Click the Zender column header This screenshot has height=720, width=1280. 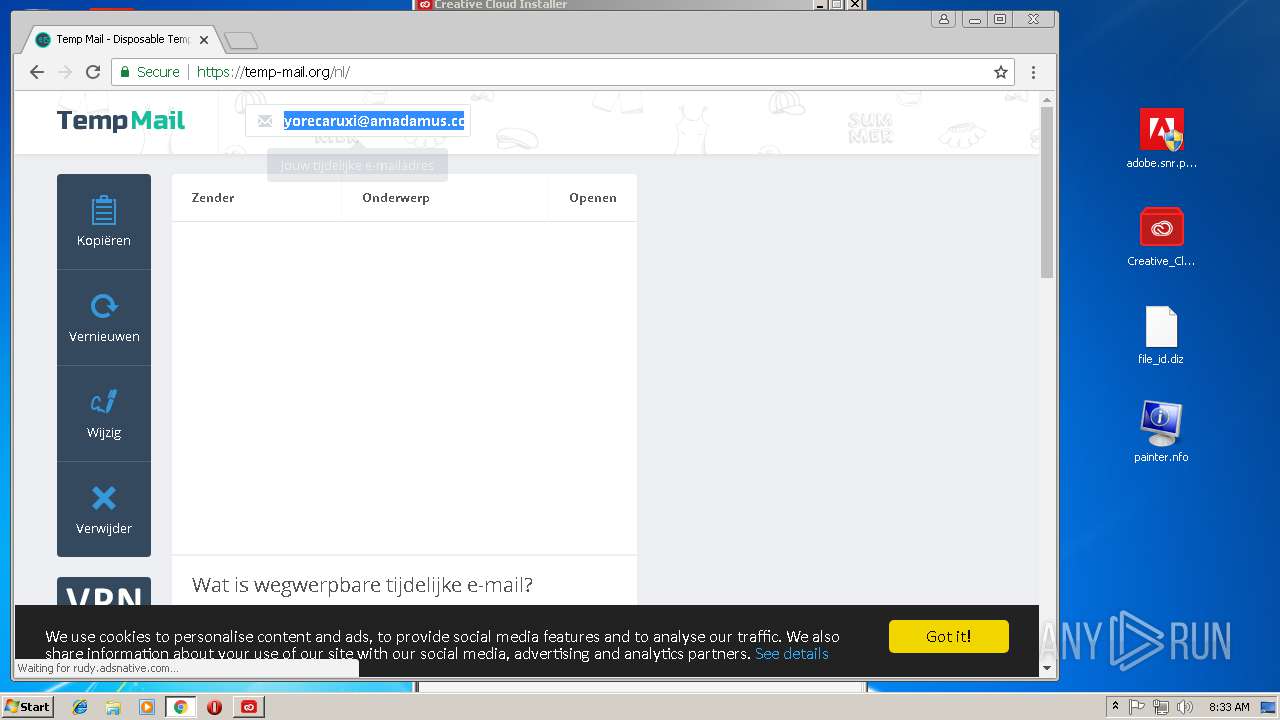(213, 198)
